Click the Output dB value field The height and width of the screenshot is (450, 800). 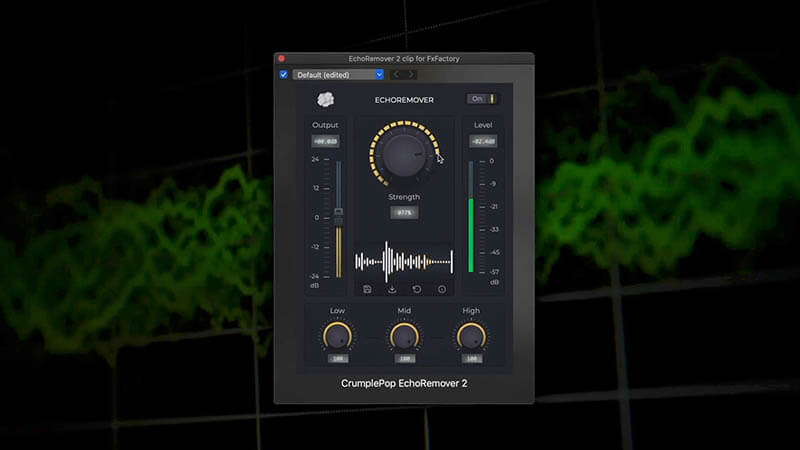tap(326, 141)
